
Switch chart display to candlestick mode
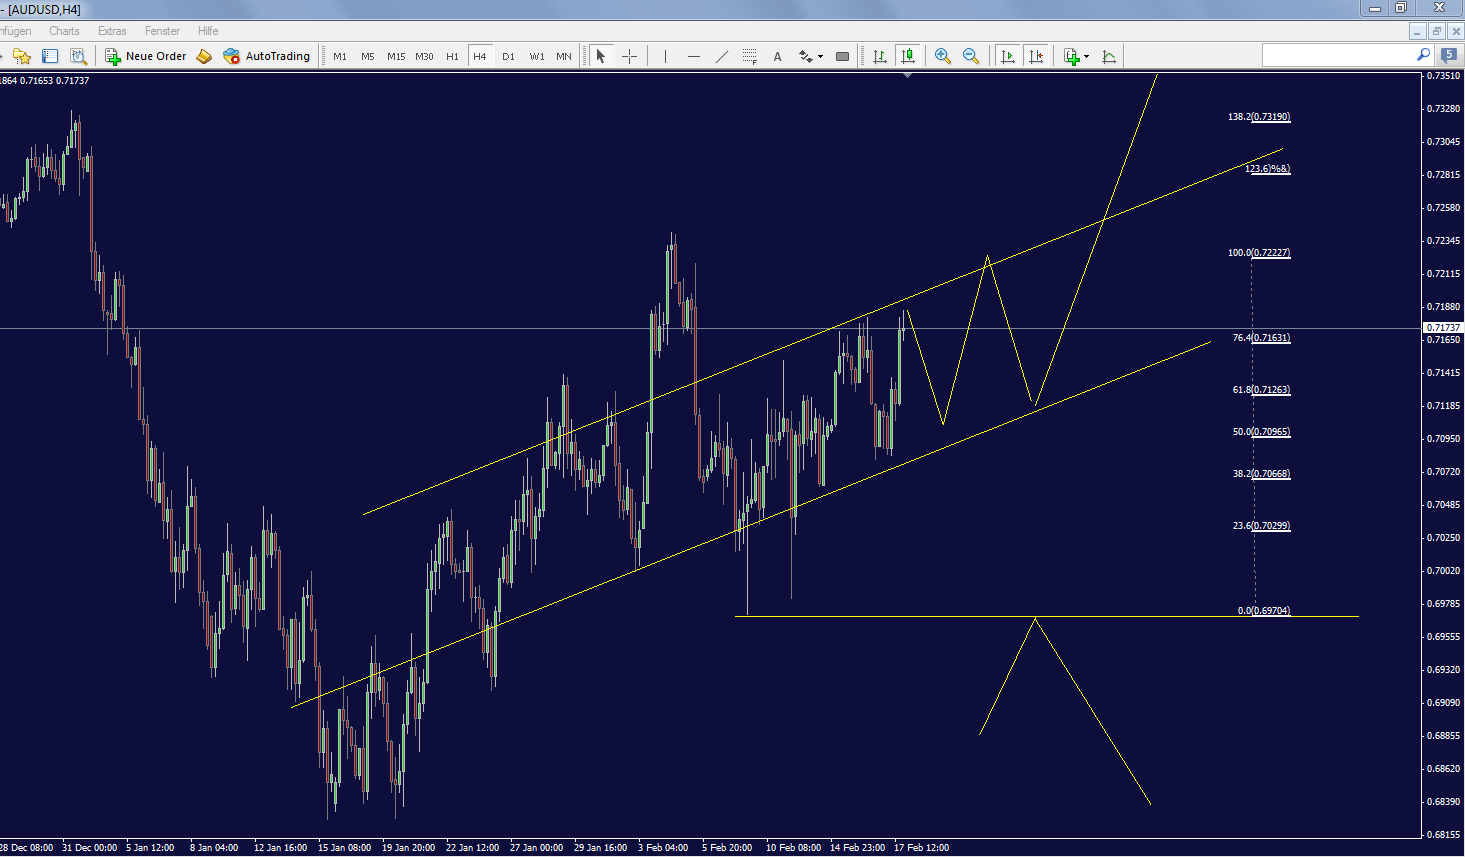point(908,56)
